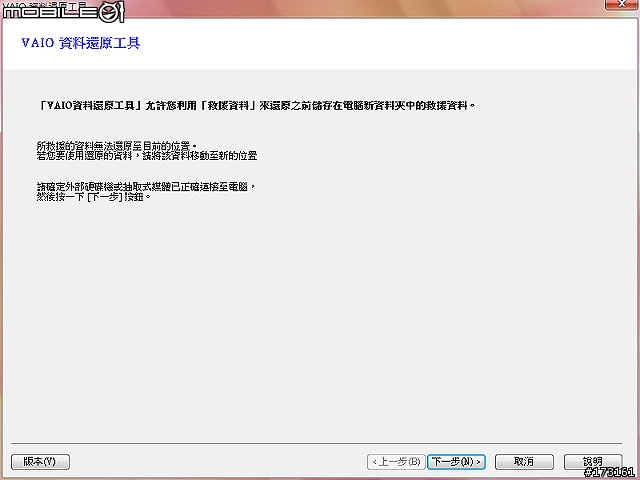Proceed with the 下一步(N) button

click(456, 462)
